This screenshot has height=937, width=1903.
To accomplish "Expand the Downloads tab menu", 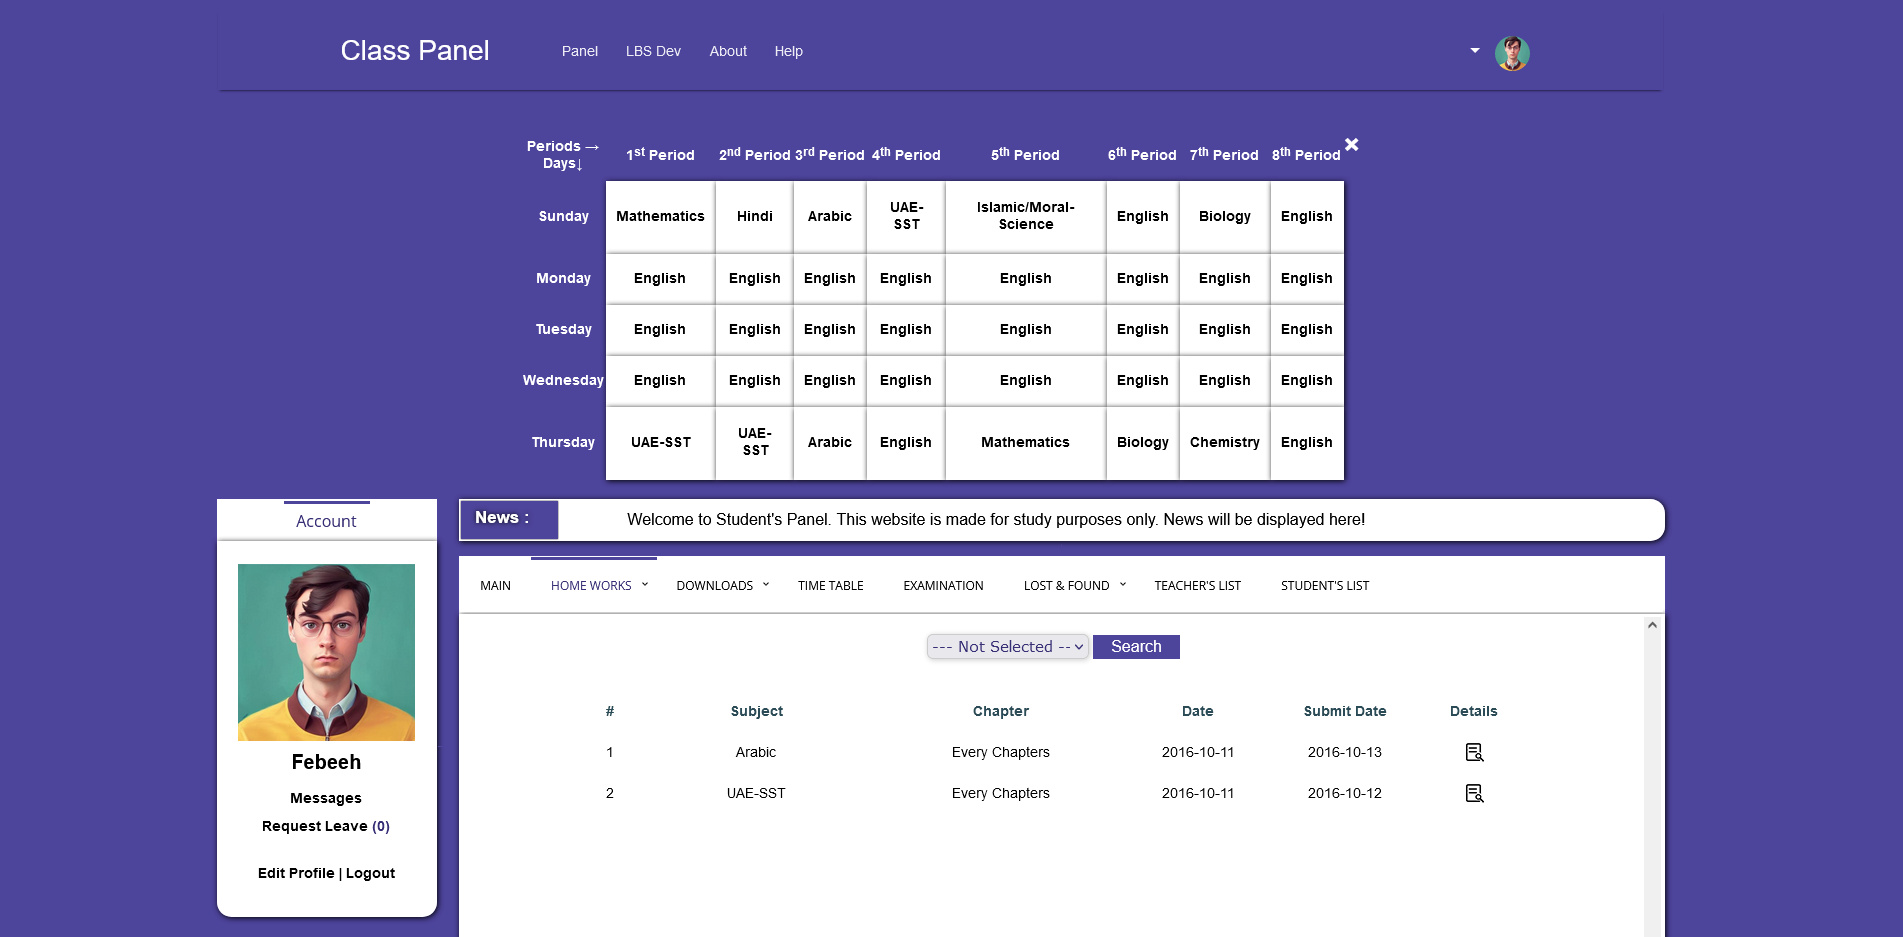I will coord(722,586).
